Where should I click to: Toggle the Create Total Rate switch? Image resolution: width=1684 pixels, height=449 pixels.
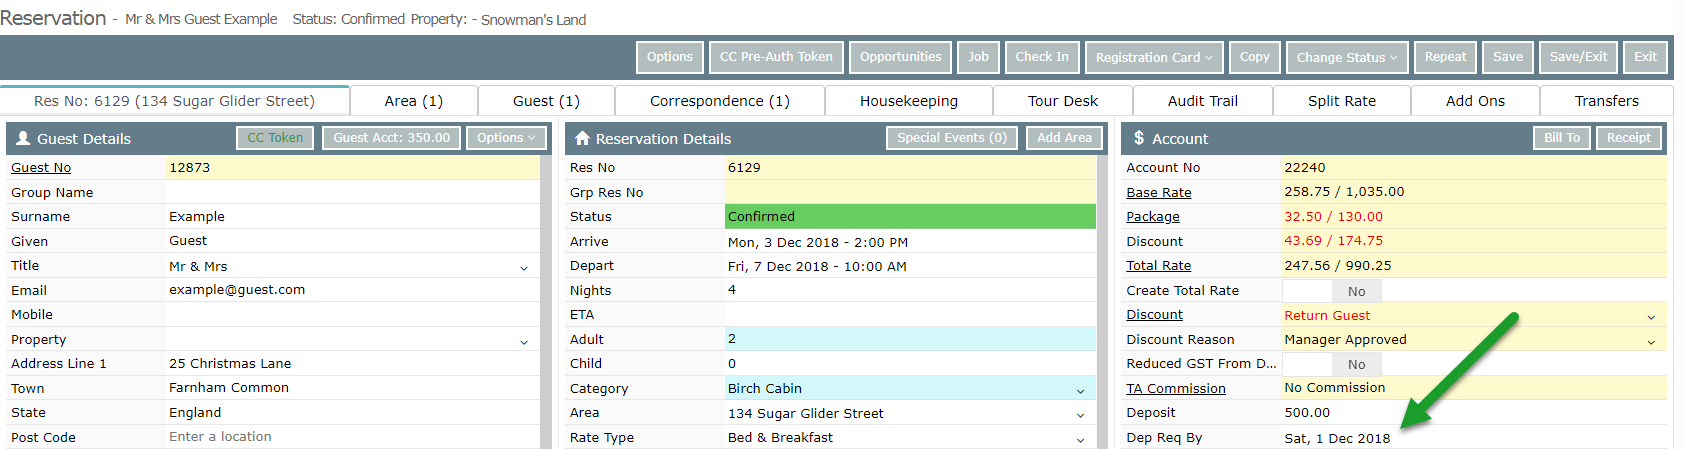pos(1332,291)
